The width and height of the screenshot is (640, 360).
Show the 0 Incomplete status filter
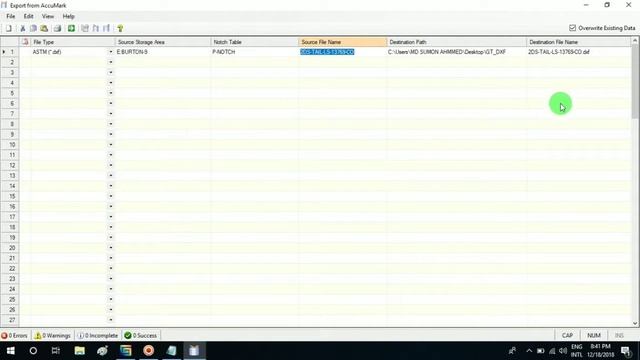pos(98,336)
